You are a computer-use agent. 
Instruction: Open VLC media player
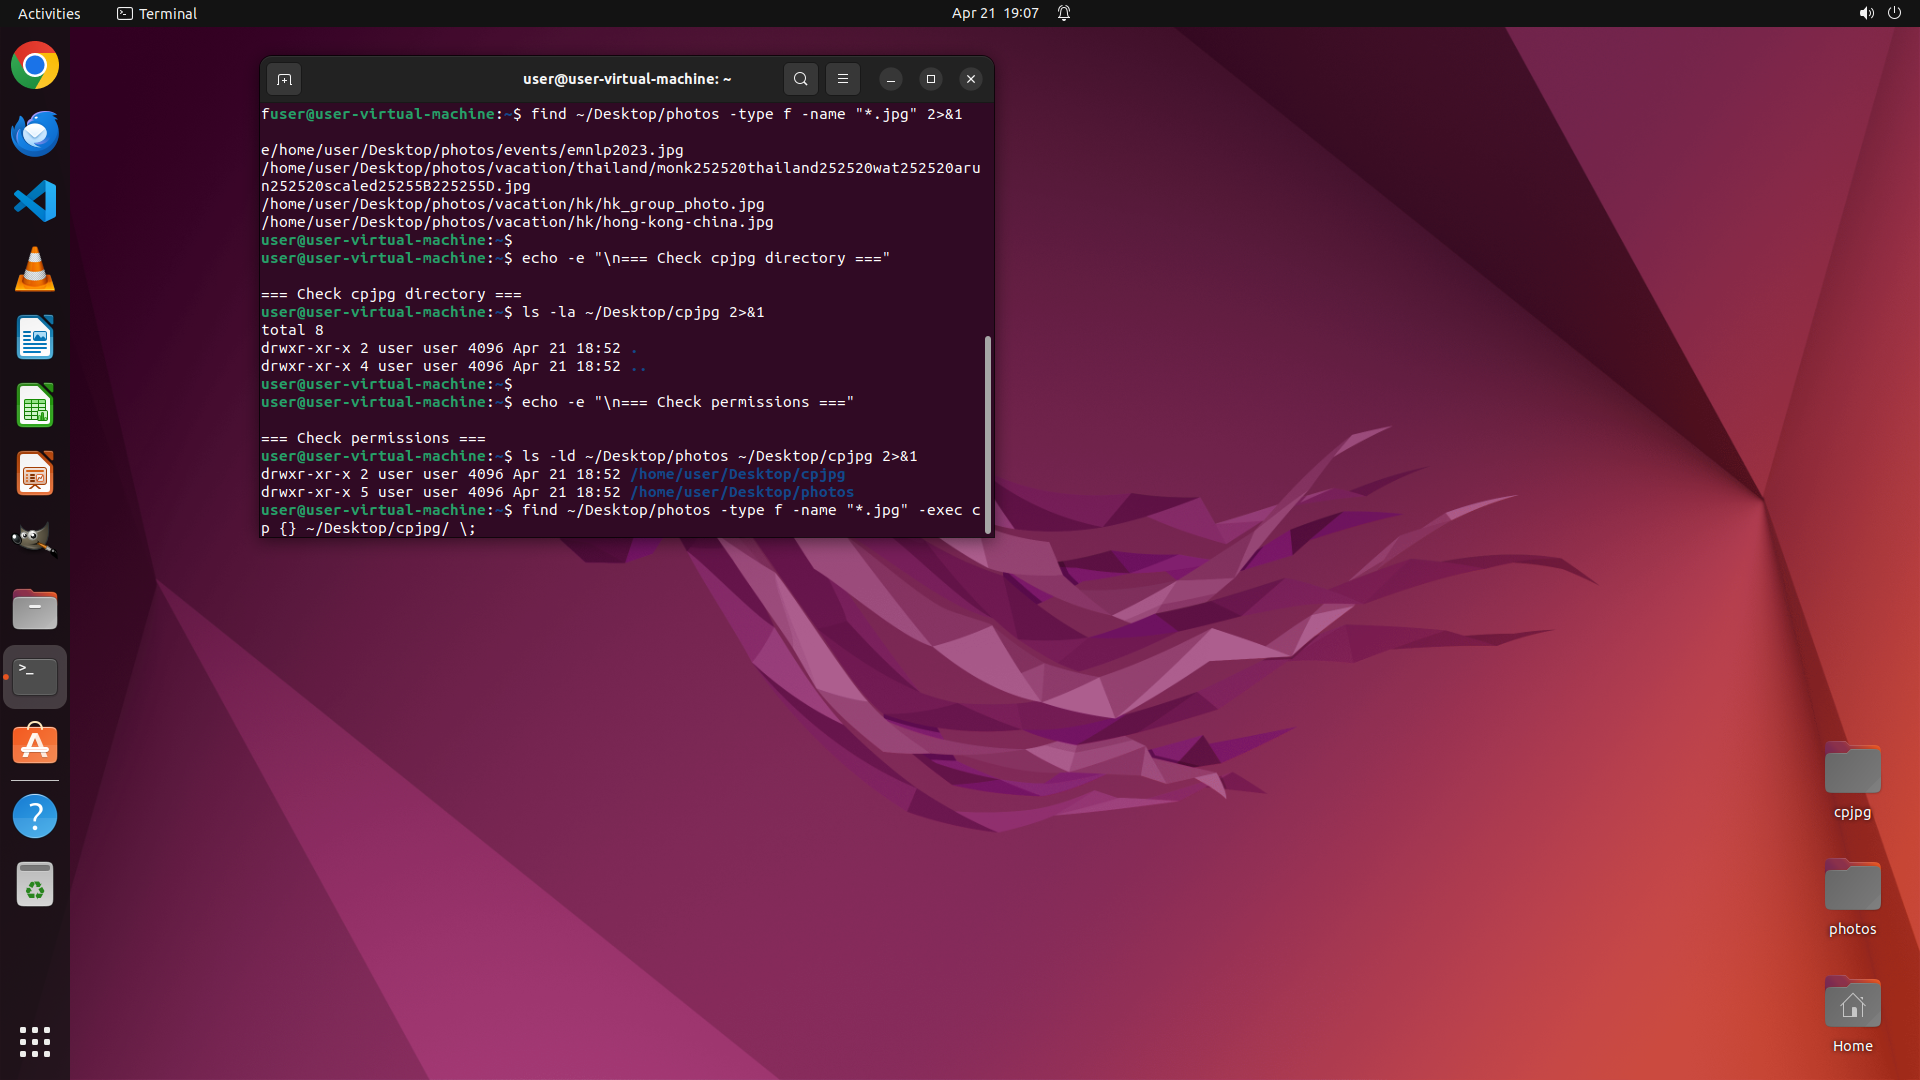click(35, 269)
